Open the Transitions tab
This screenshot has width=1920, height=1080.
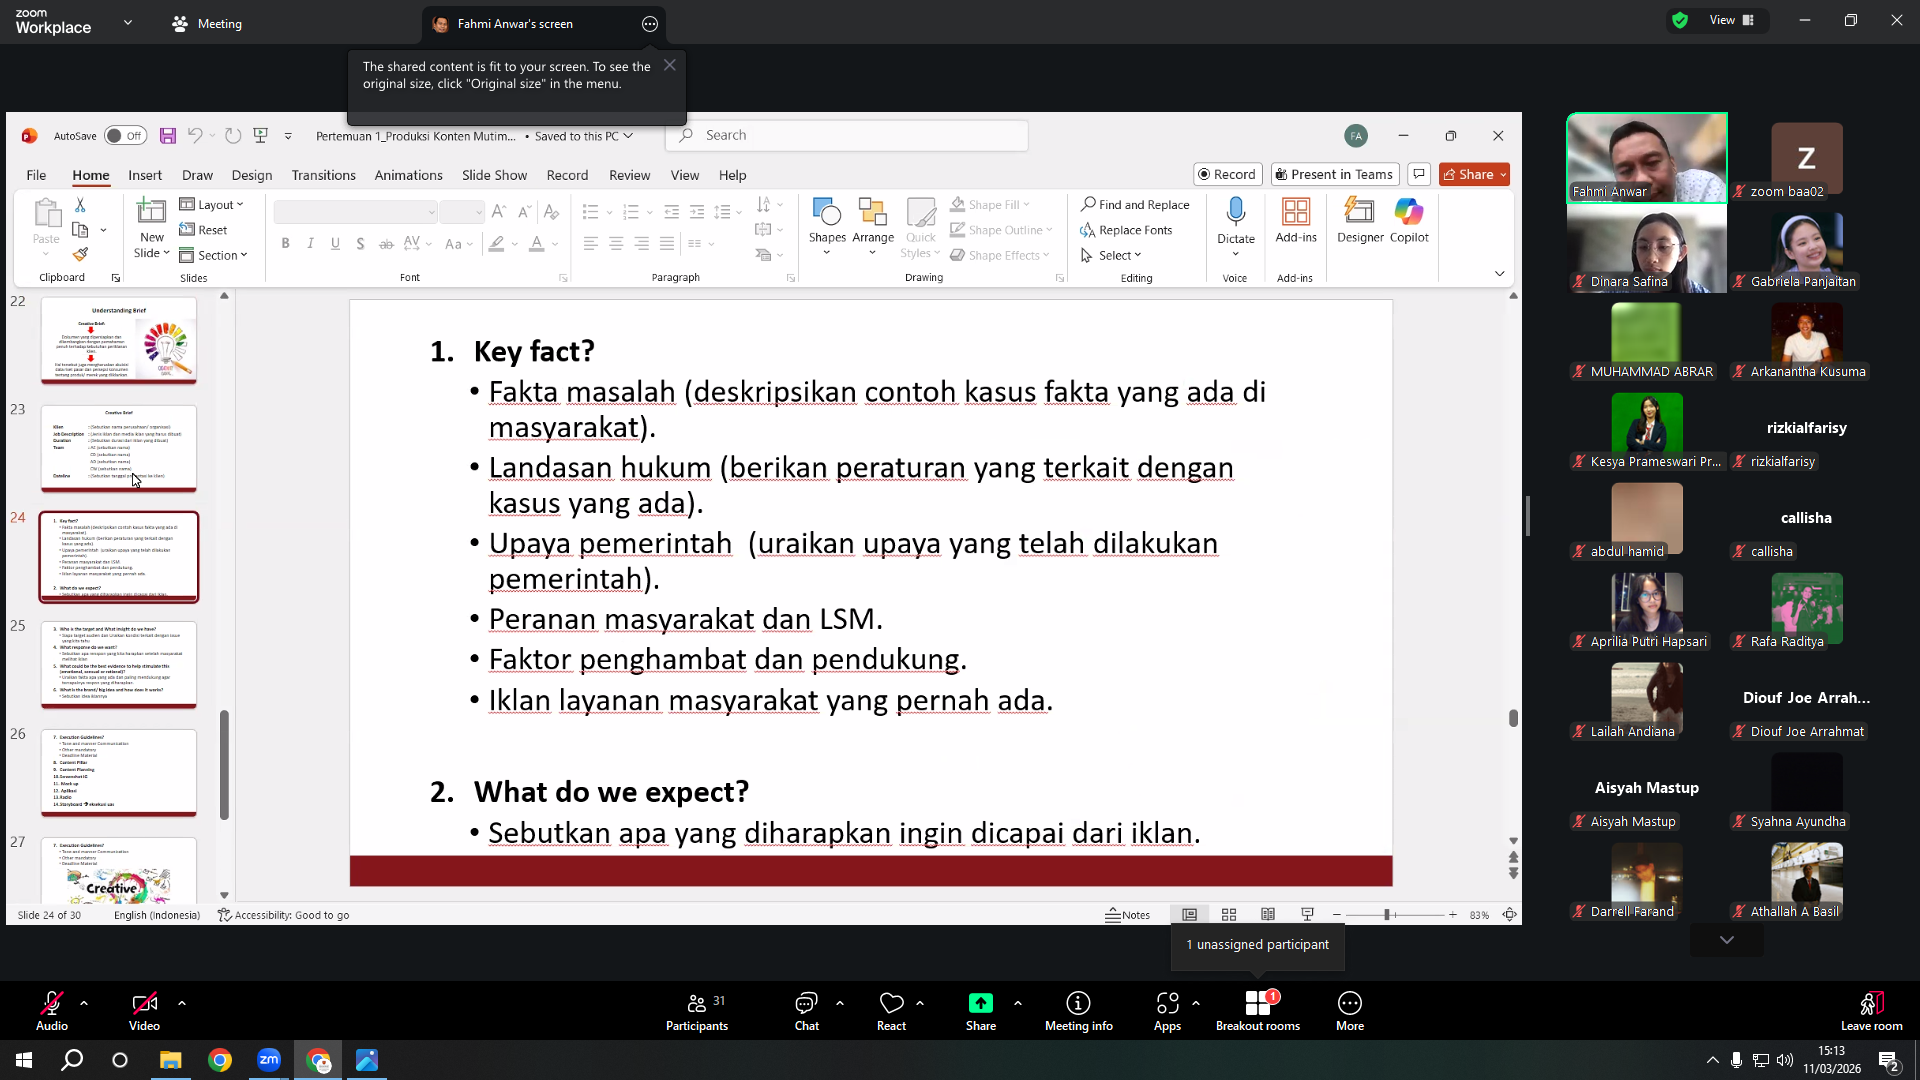click(323, 175)
